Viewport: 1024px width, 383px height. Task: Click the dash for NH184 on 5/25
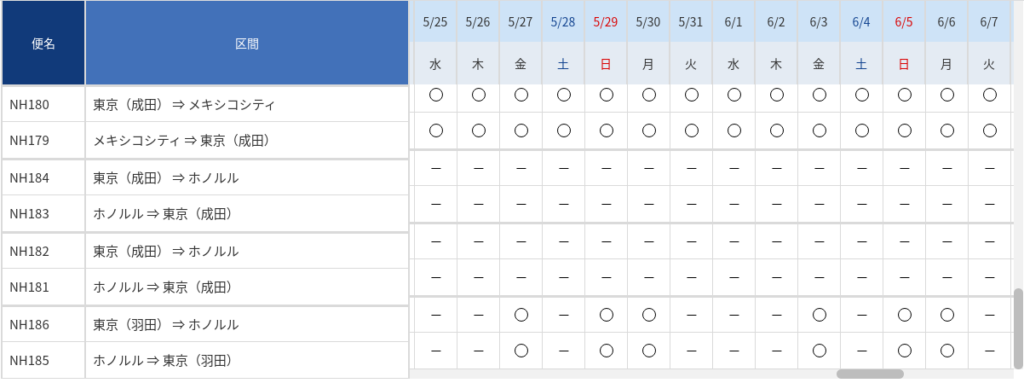[x=436, y=169]
